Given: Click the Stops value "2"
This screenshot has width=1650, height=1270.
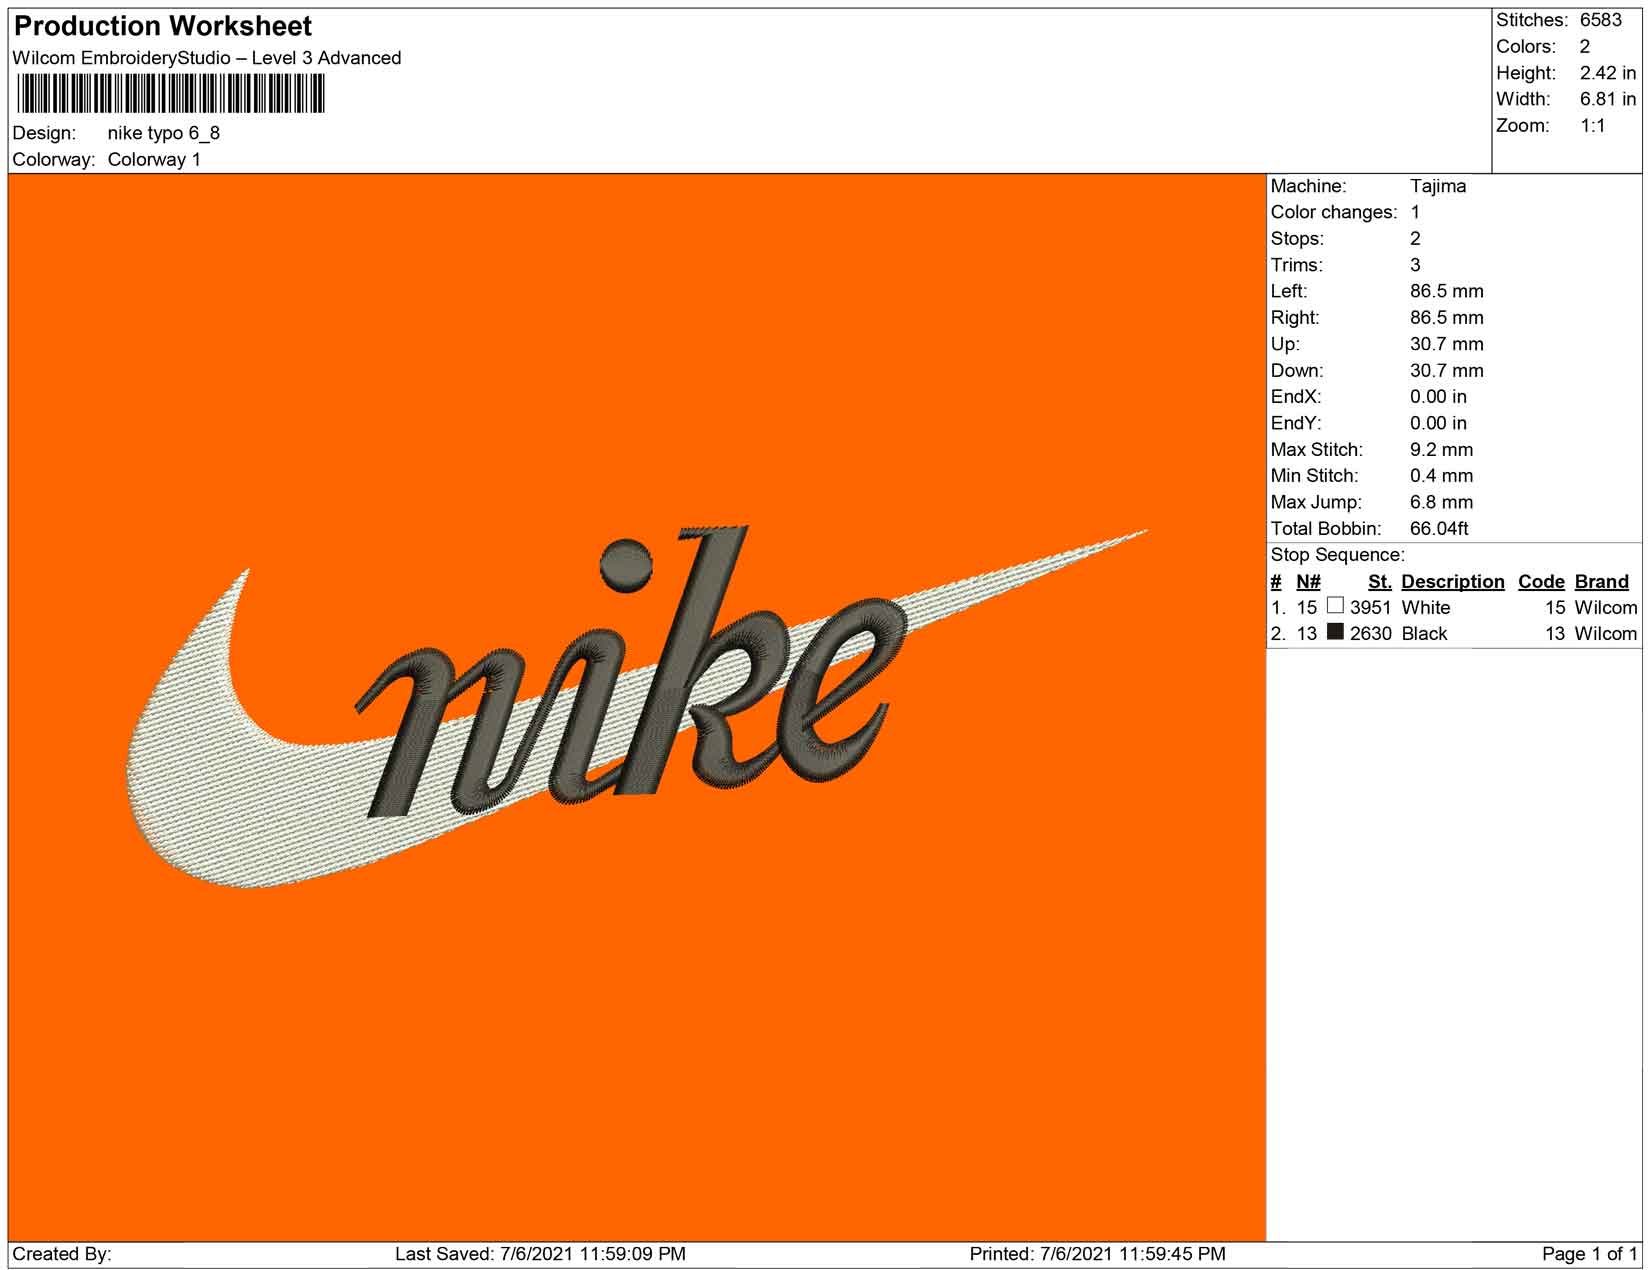Looking at the screenshot, I should (1415, 238).
